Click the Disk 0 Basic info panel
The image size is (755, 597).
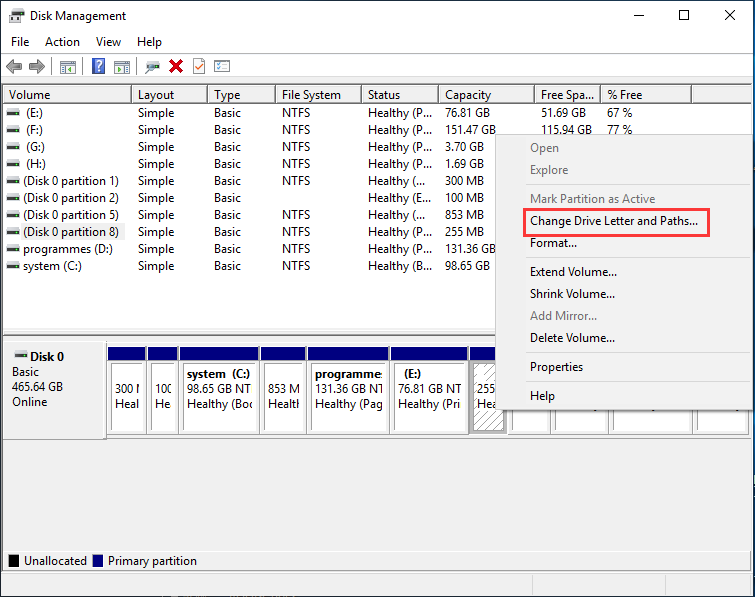click(54, 390)
